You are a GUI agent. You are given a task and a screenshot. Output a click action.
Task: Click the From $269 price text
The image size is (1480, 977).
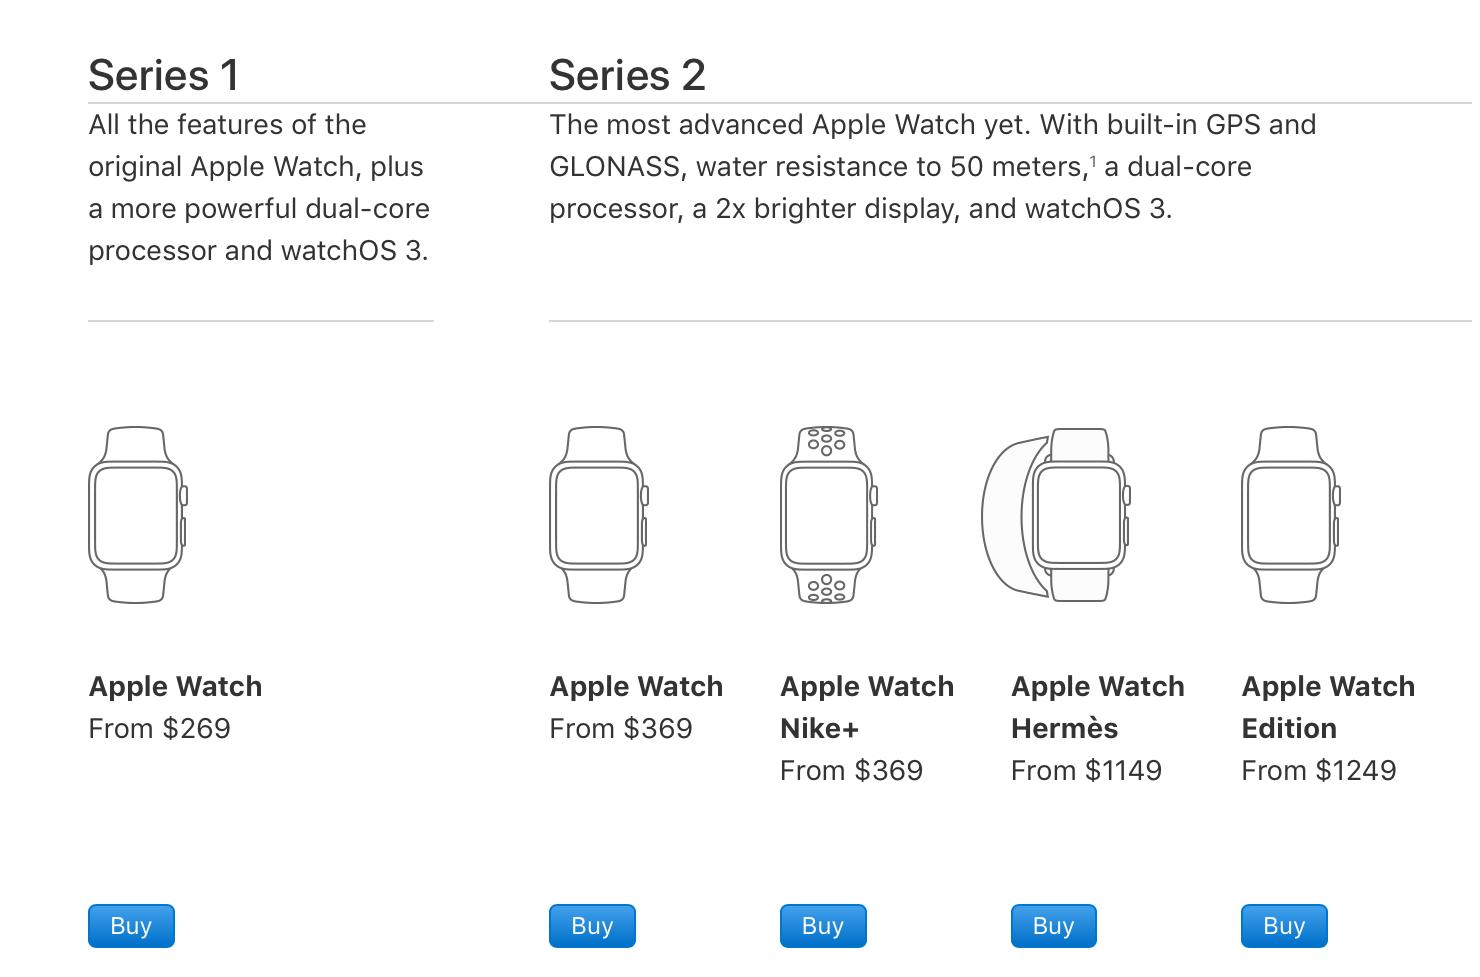pos(159,728)
